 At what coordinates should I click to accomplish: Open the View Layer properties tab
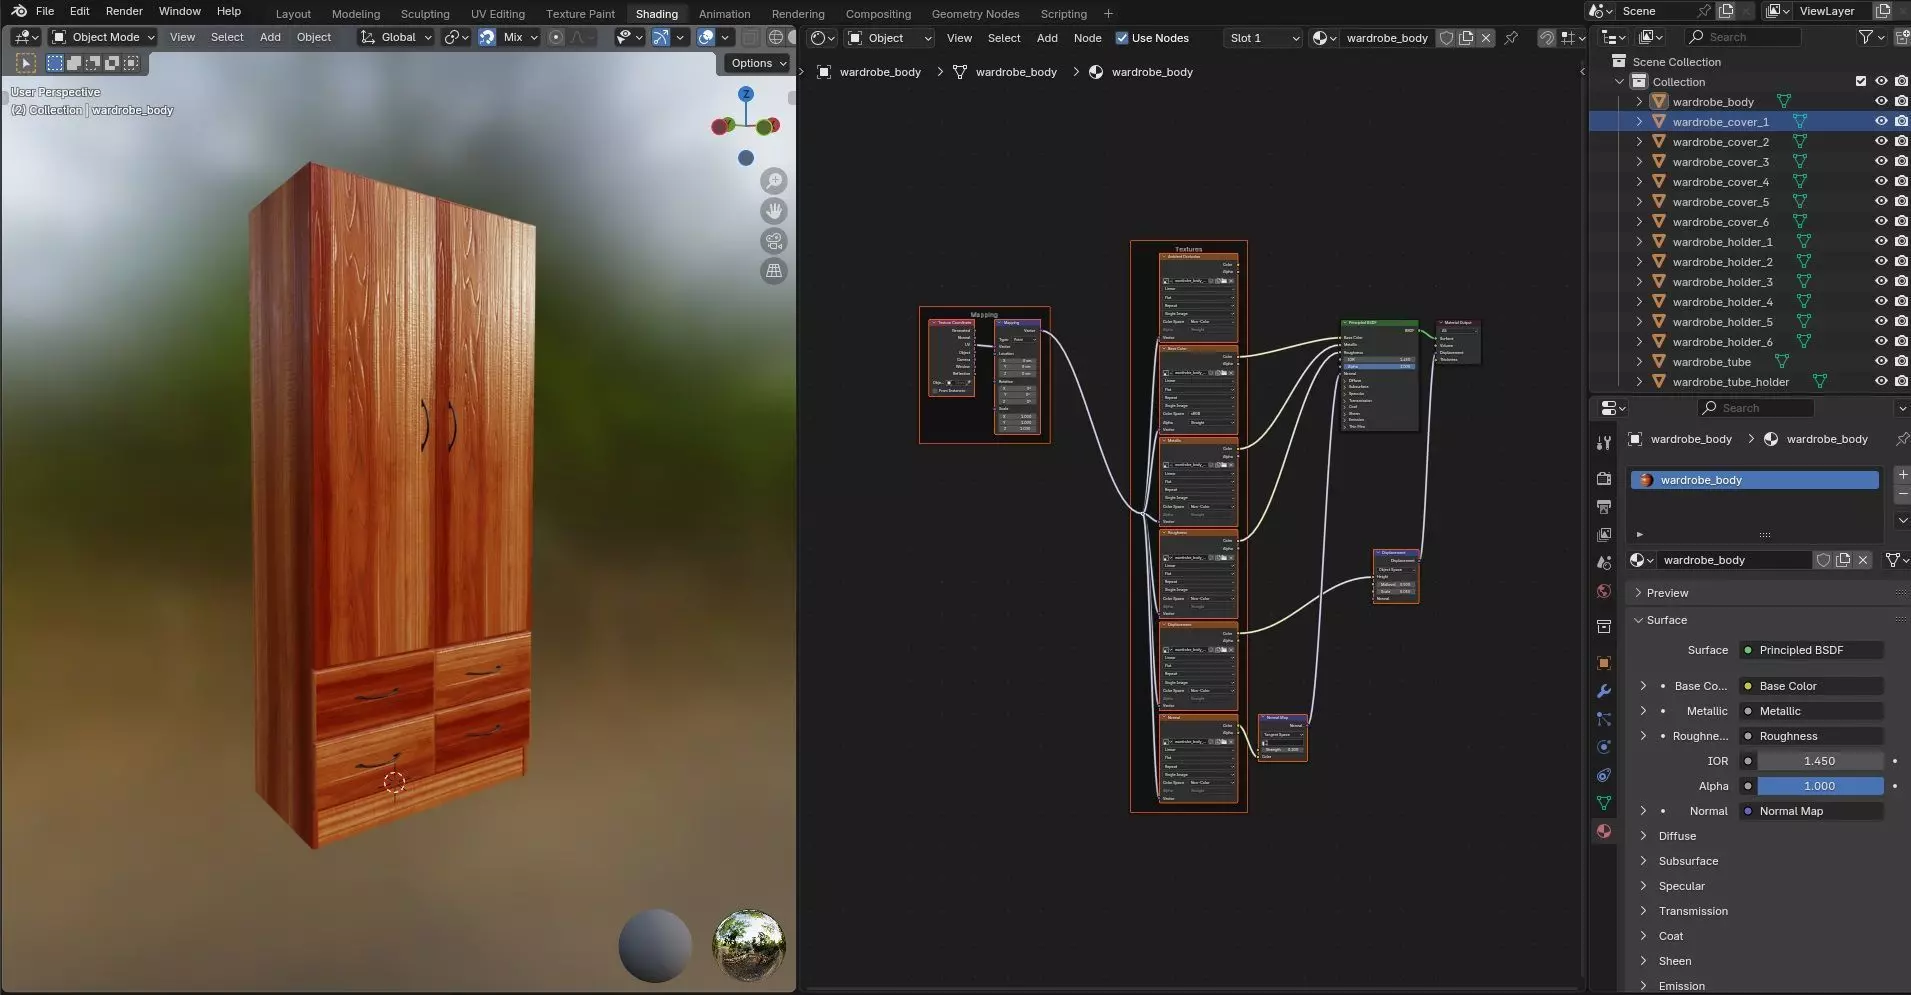click(x=1604, y=534)
